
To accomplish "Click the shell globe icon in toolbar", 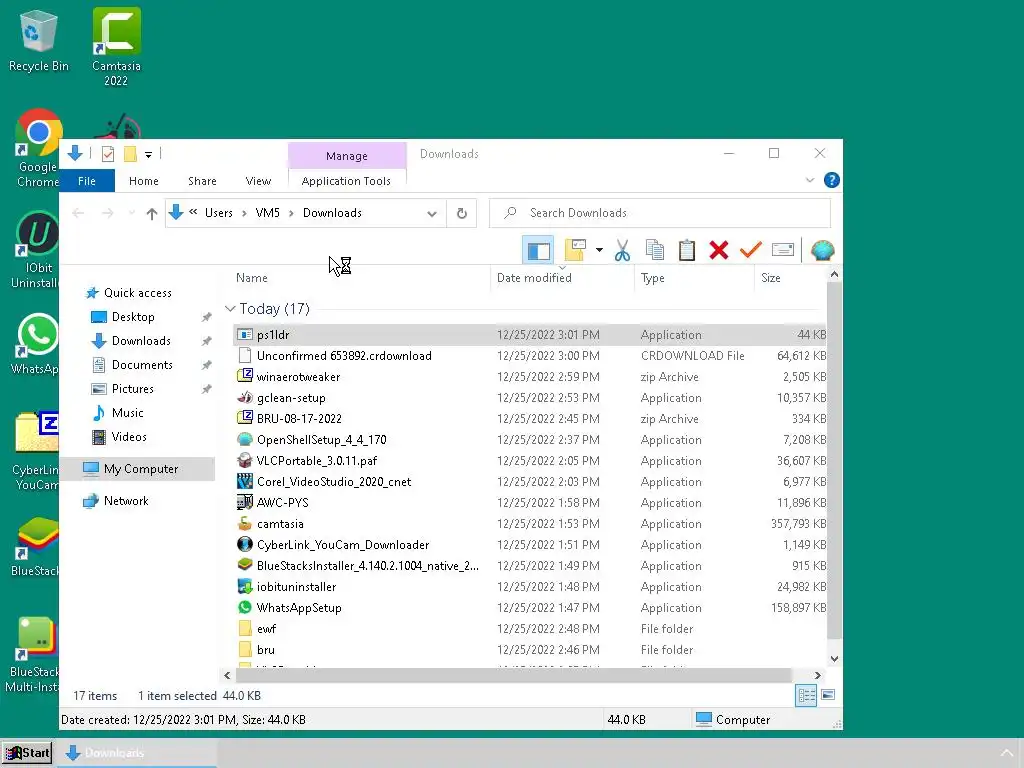I will [x=822, y=250].
